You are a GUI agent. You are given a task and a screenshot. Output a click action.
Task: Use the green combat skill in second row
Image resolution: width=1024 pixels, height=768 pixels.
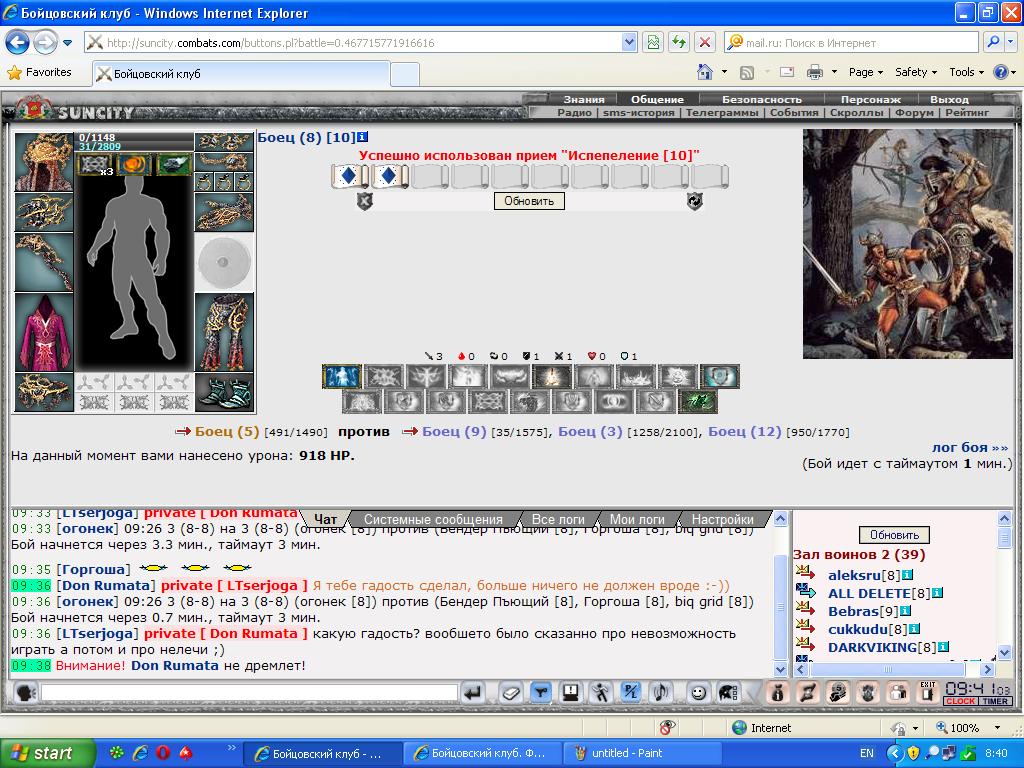pos(698,402)
